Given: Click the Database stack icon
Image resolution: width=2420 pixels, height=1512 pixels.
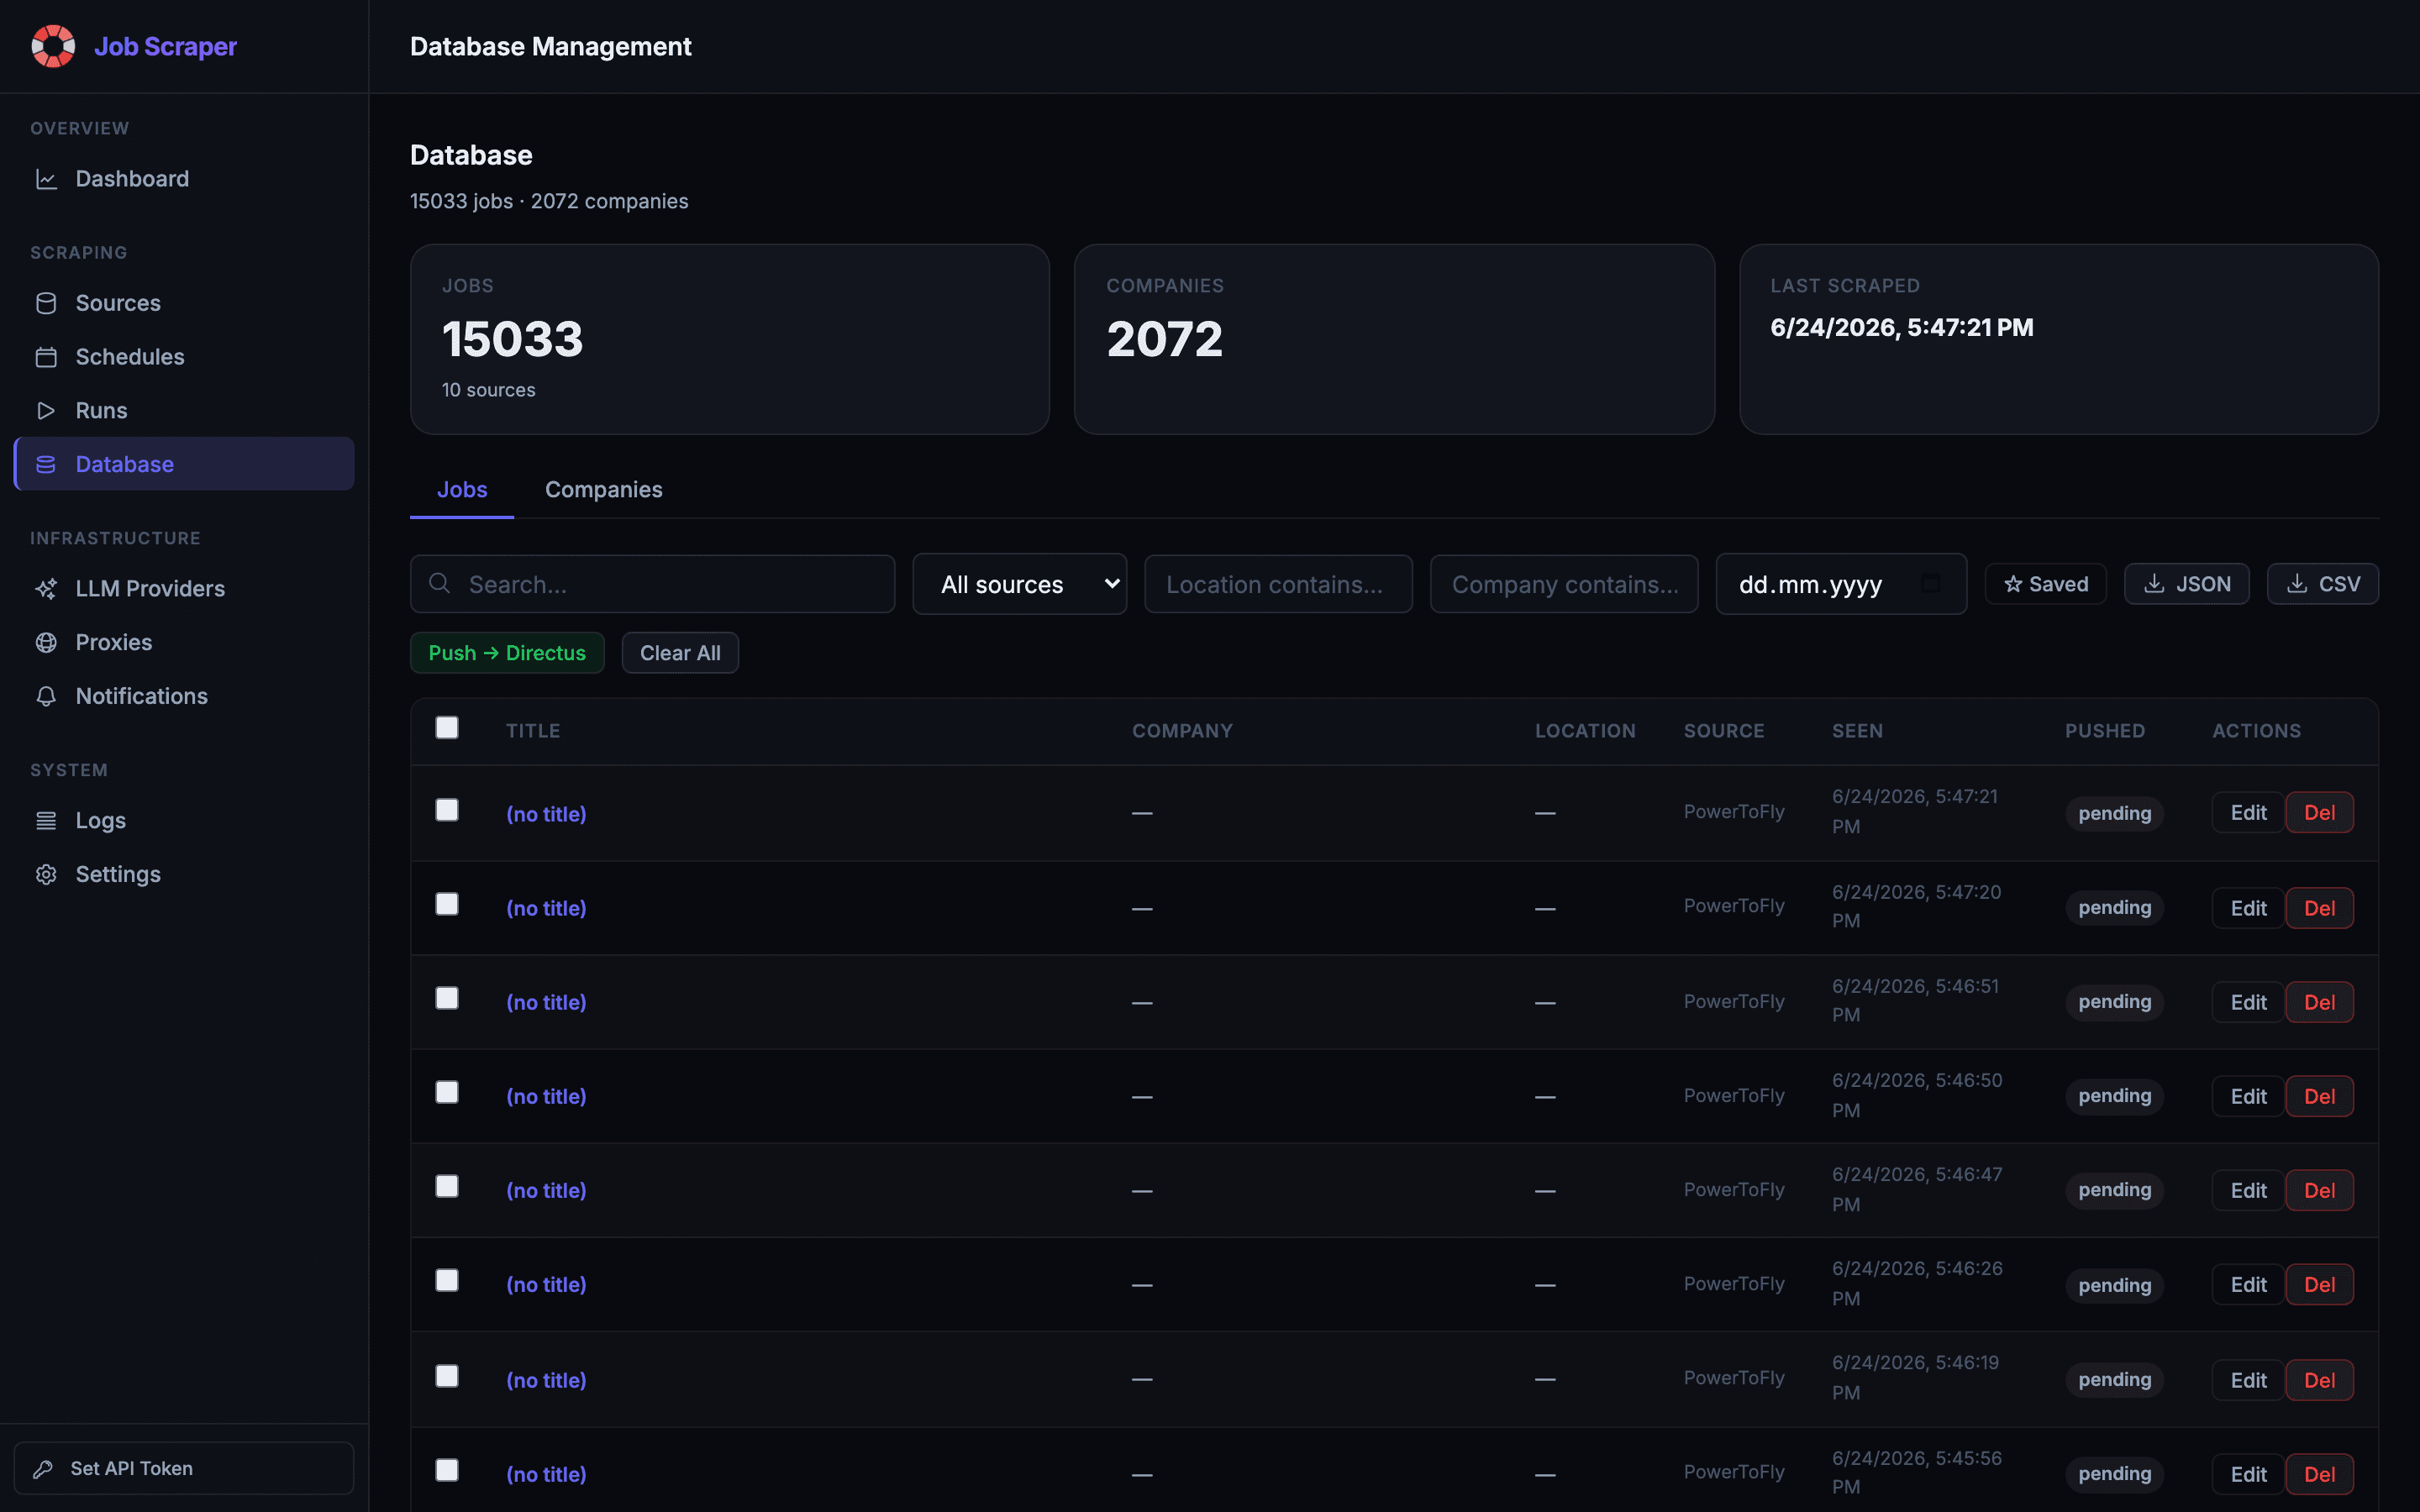Looking at the screenshot, I should [x=46, y=464].
